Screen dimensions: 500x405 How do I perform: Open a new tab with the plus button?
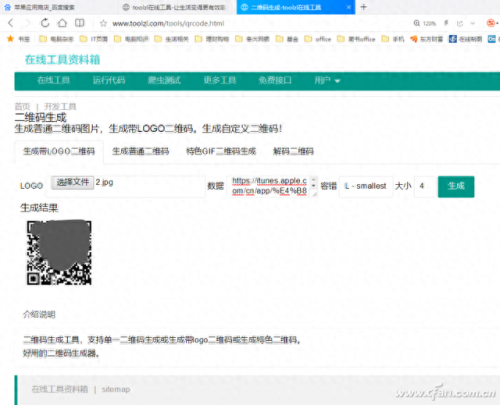click(363, 7)
